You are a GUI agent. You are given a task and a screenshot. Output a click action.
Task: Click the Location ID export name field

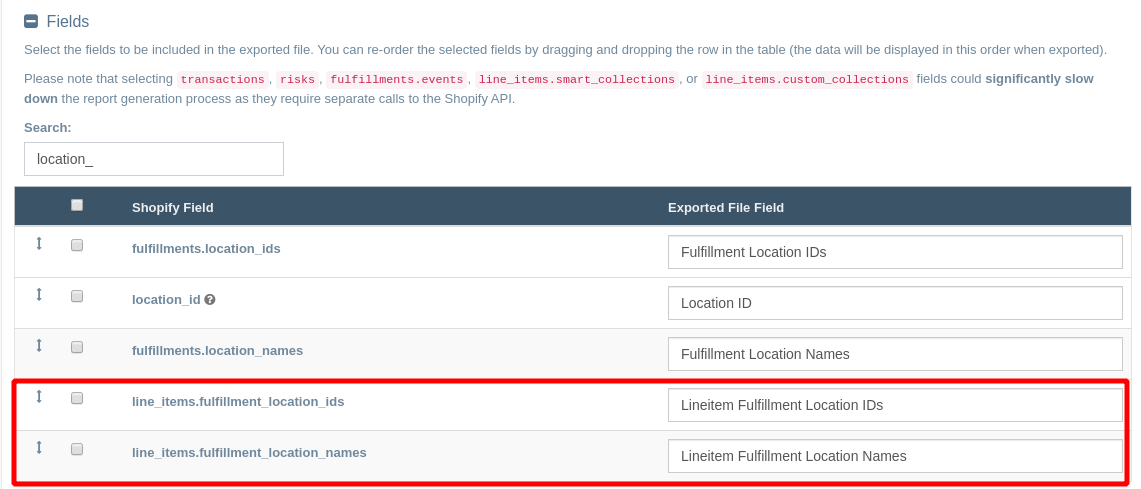895,303
